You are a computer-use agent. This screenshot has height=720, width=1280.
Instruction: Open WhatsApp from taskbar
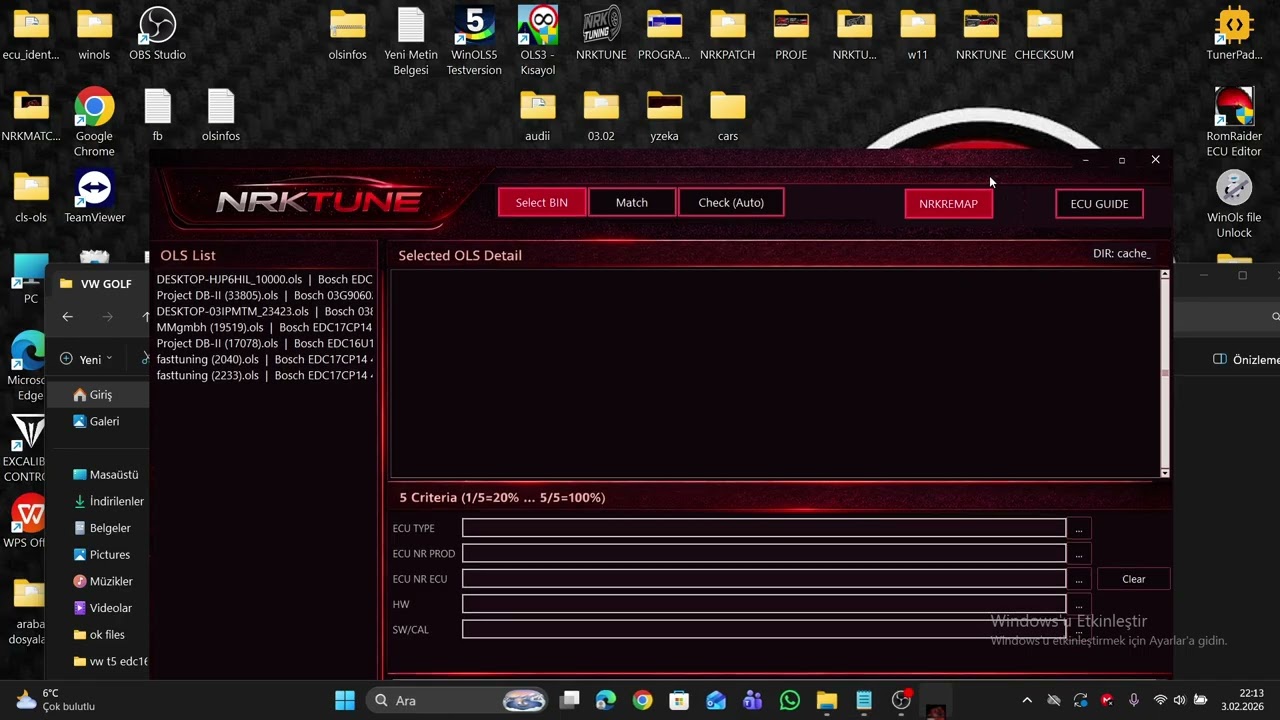point(790,700)
